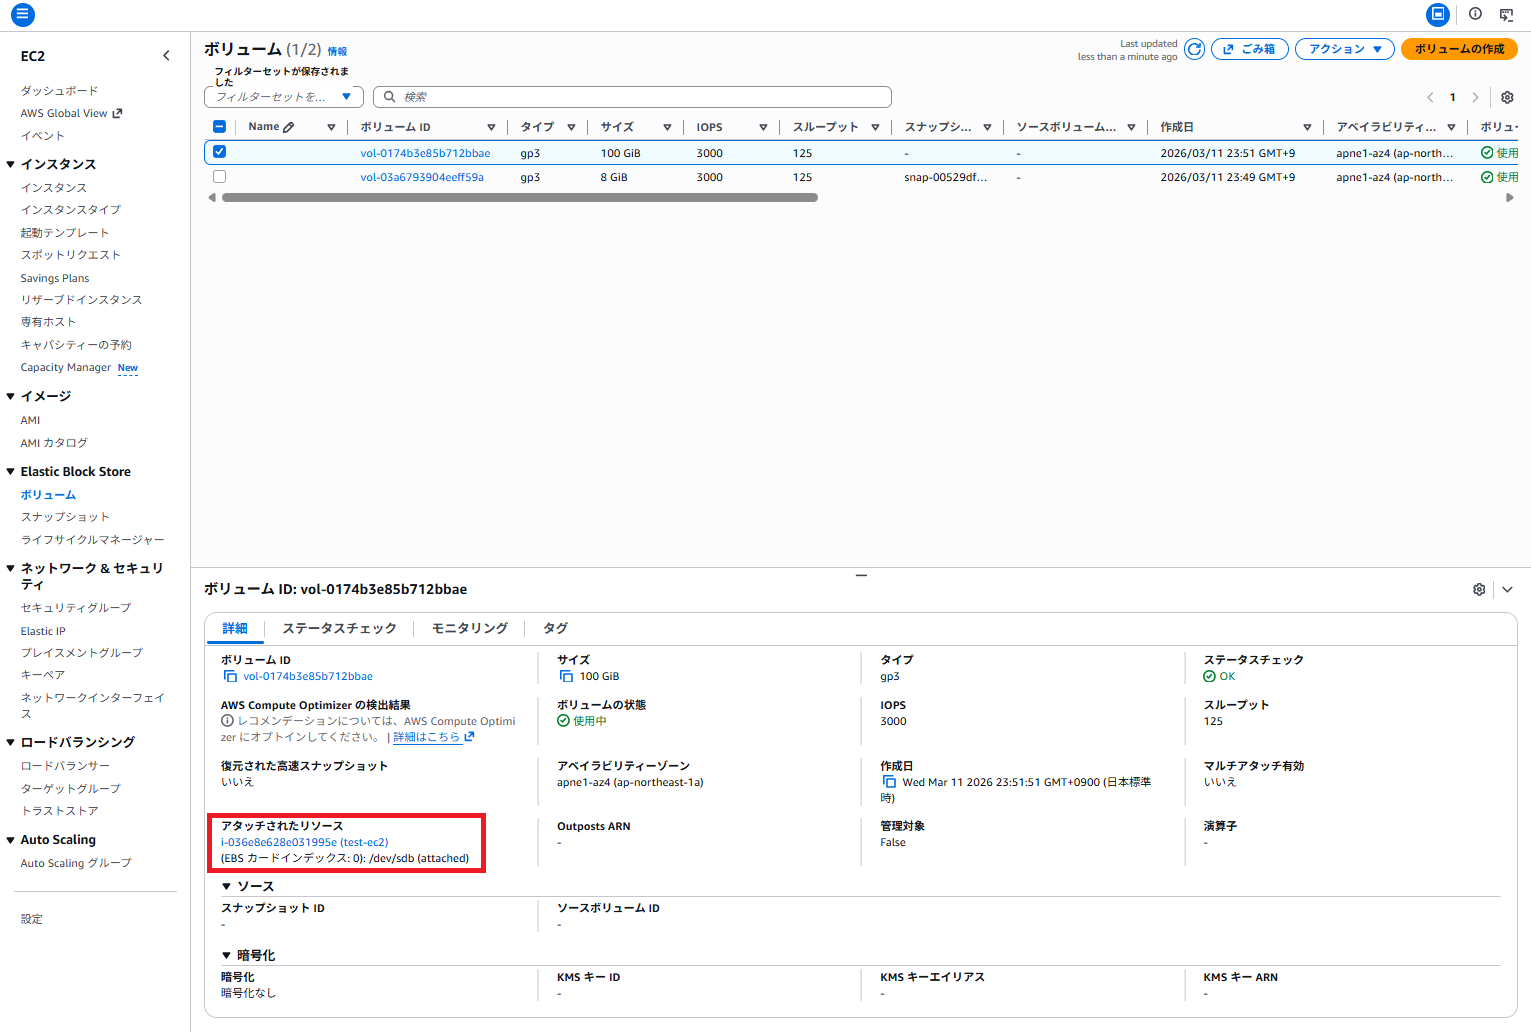1531x1032 pixels.
Task: Open the アクション dropdown menu
Action: pos(1344,49)
